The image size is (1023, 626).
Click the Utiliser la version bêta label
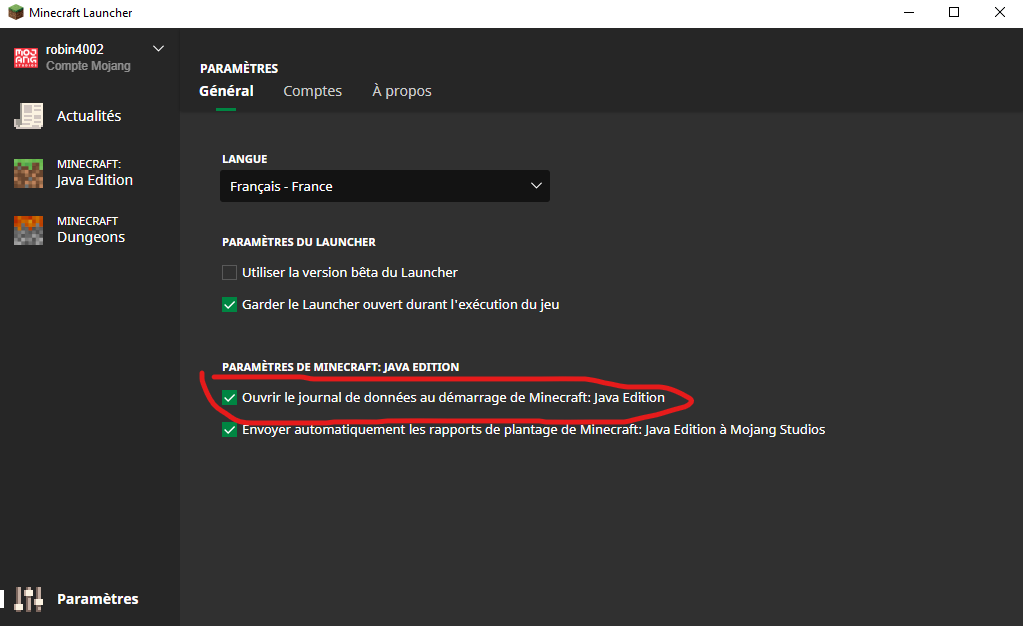pyautogui.click(x=350, y=272)
